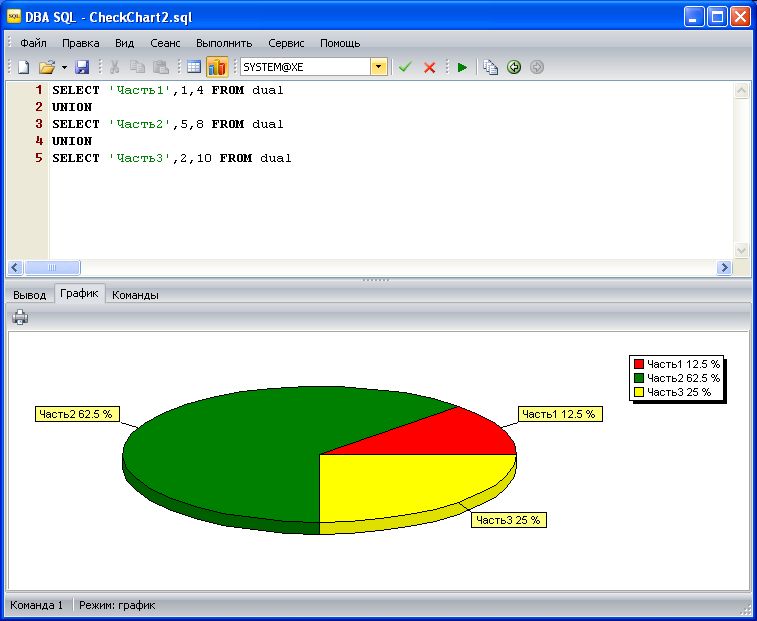Click the New file icon
Viewport: 757px width, 621px height.
(23, 67)
